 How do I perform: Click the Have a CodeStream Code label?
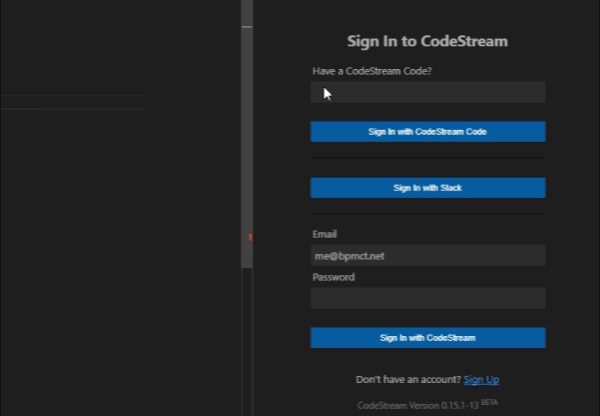click(379, 71)
